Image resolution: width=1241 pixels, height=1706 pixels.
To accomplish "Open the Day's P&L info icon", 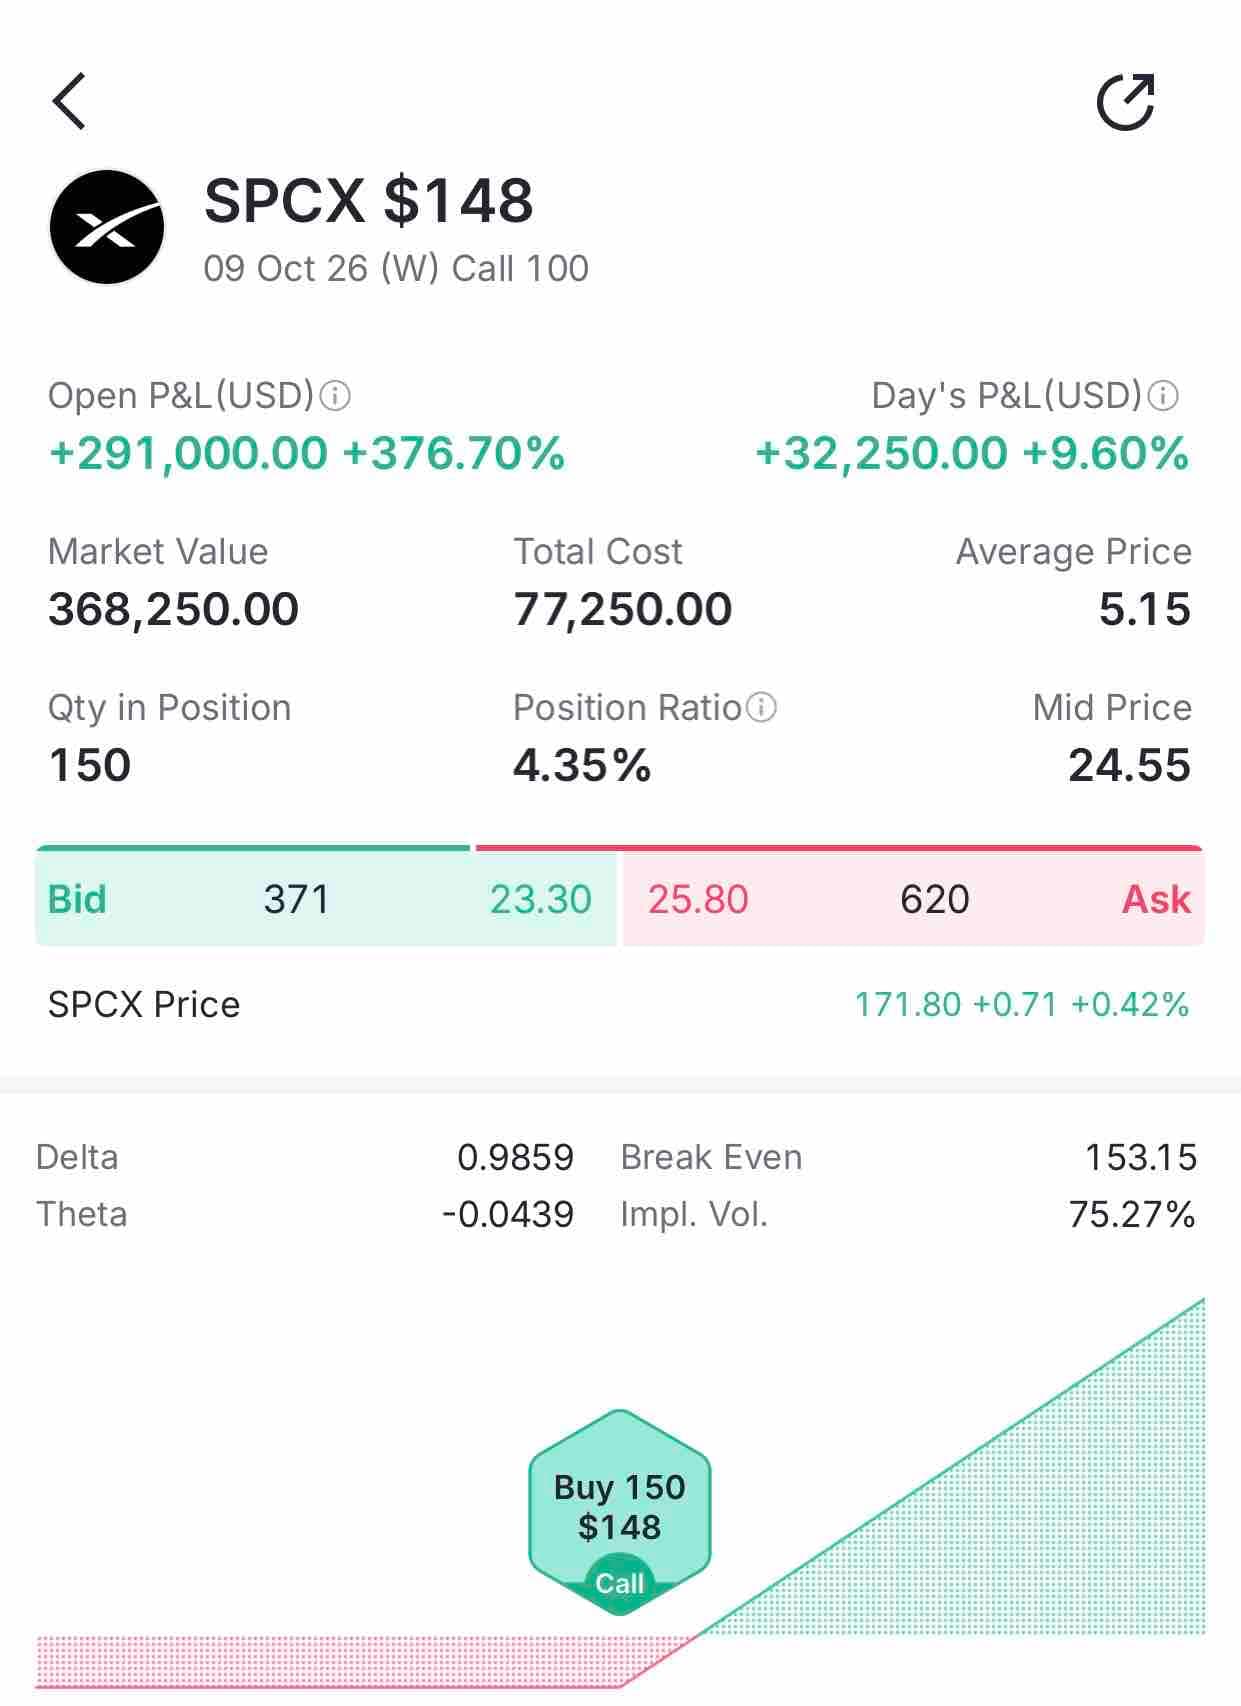I will (x=1163, y=396).
